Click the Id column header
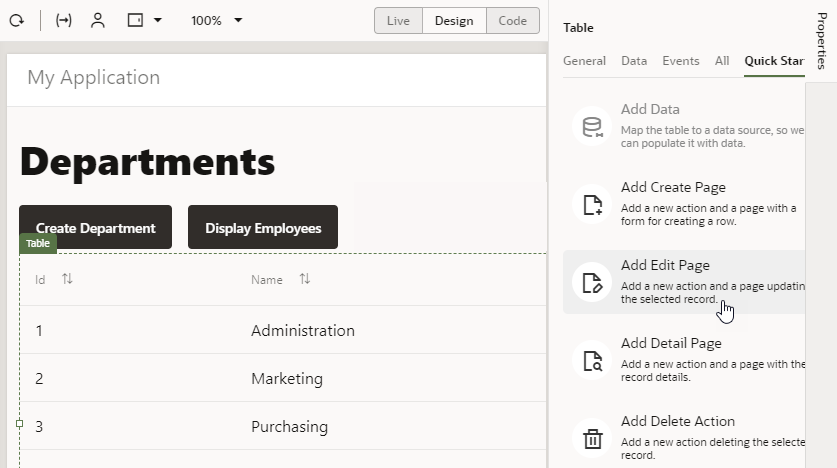Viewport: 837px width, 468px height. coord(40,280)
